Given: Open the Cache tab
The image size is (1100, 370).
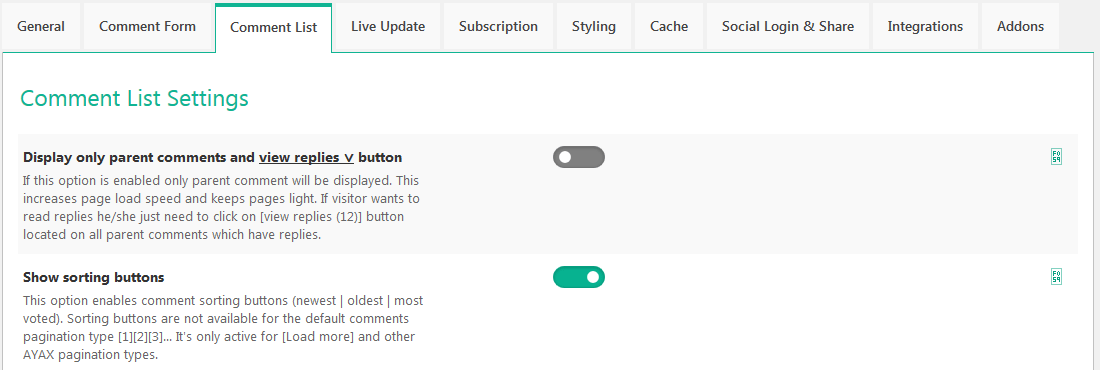Looking at the screenshot, I should [669, 27].
